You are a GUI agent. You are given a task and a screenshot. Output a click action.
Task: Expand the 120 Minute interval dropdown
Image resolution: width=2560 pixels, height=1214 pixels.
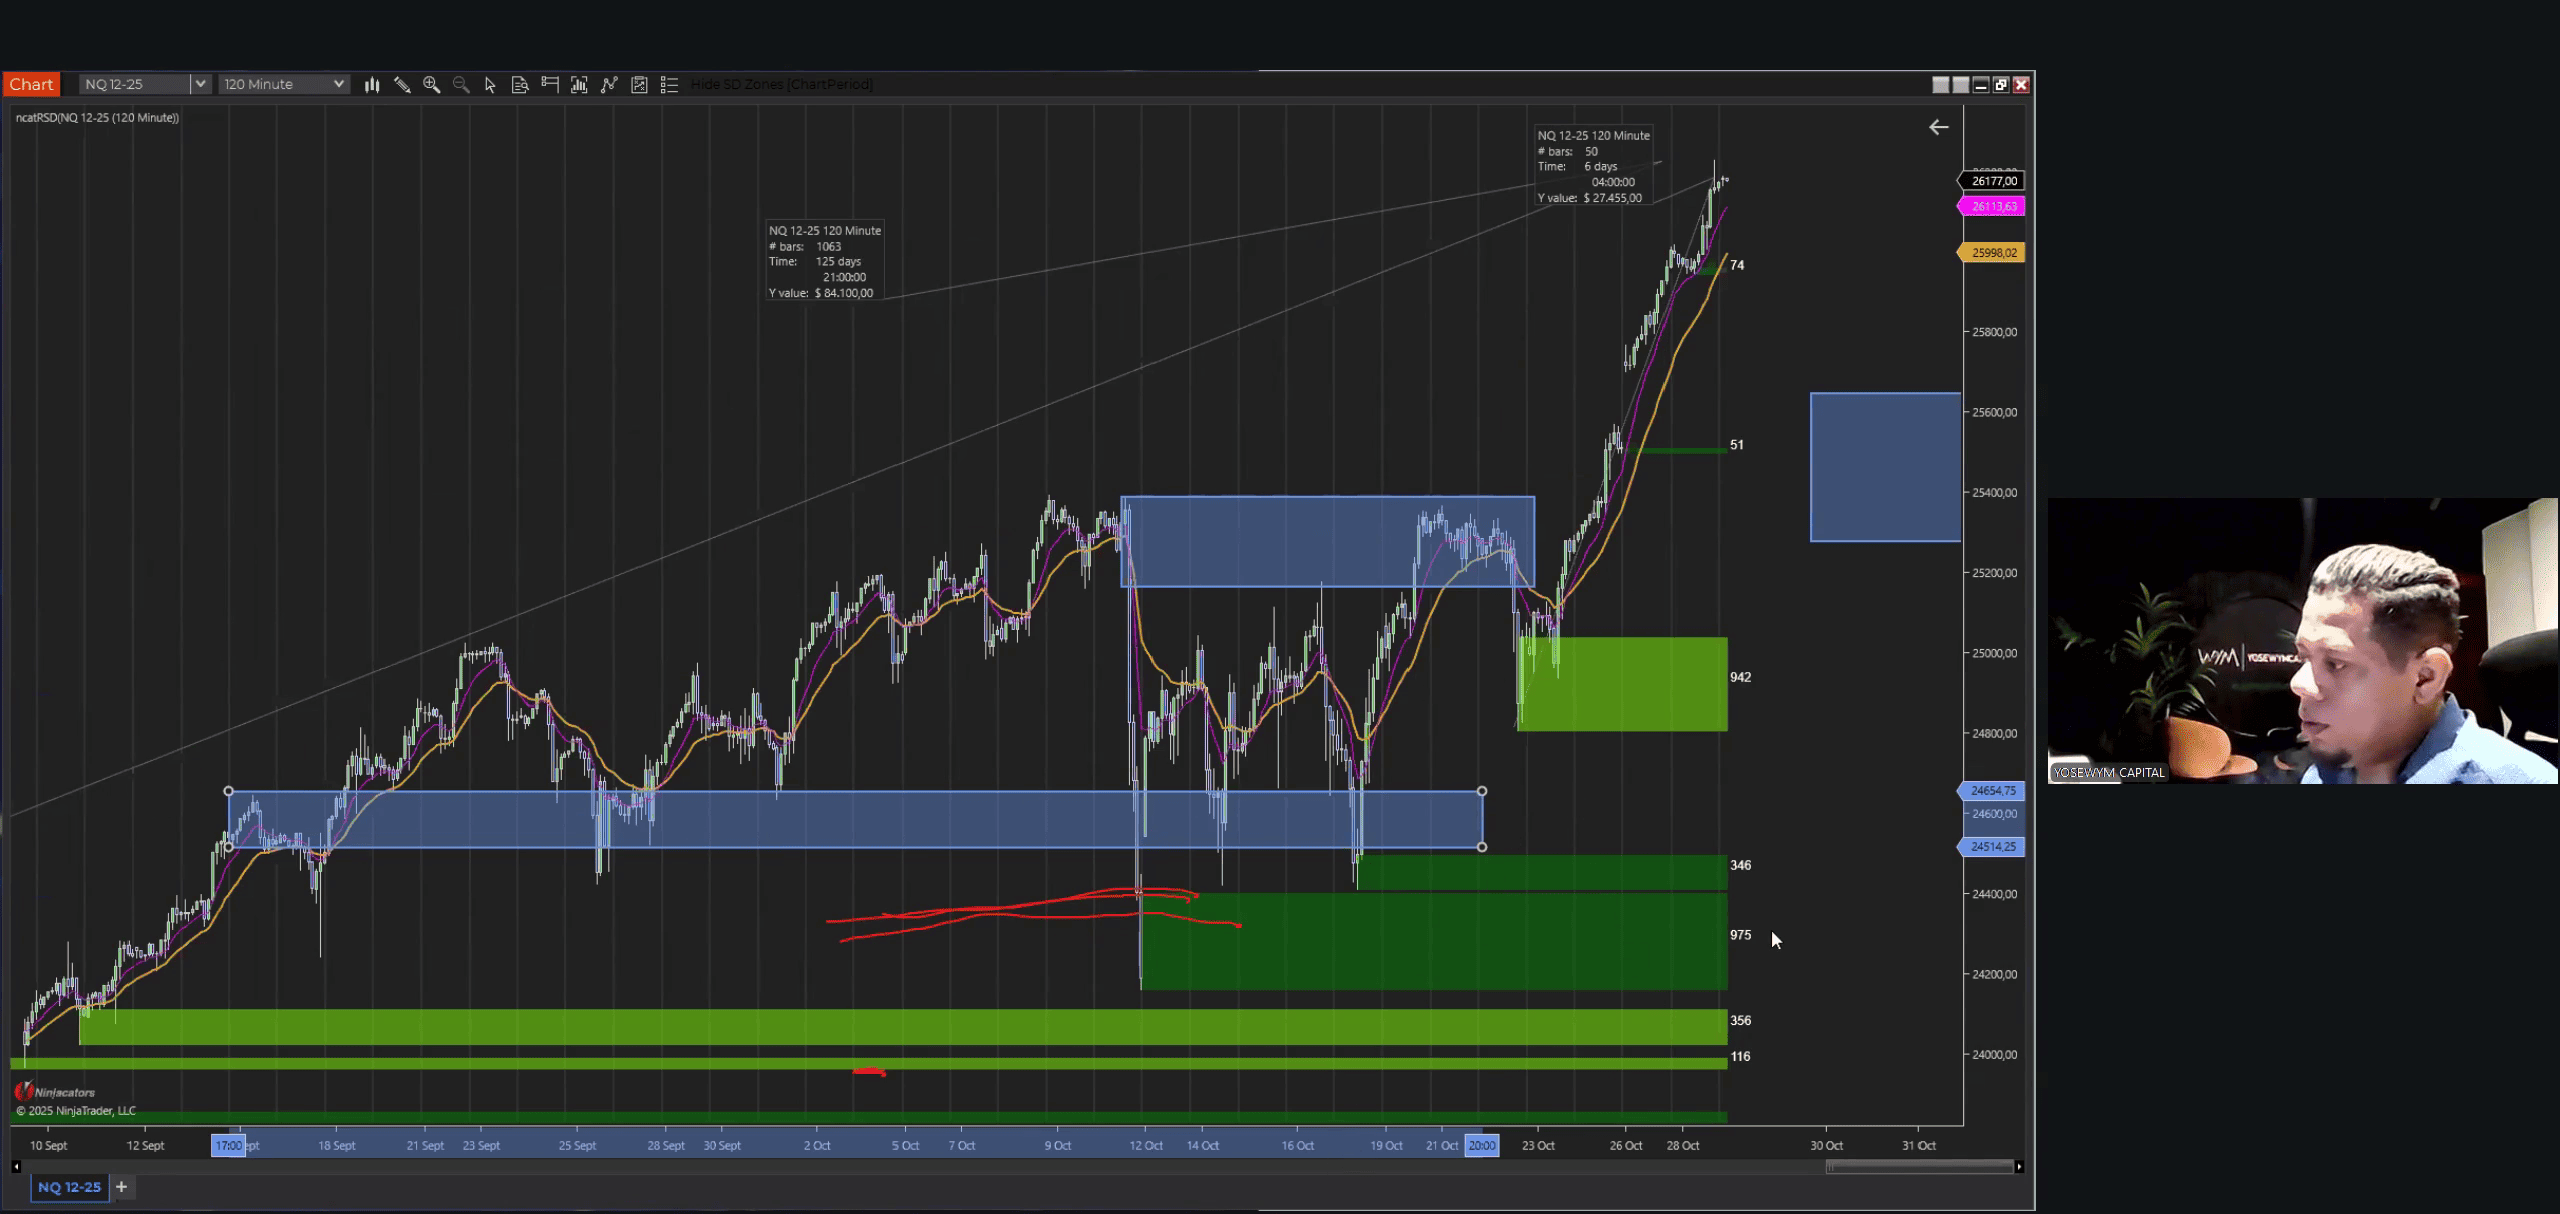[x=338, y=85]
